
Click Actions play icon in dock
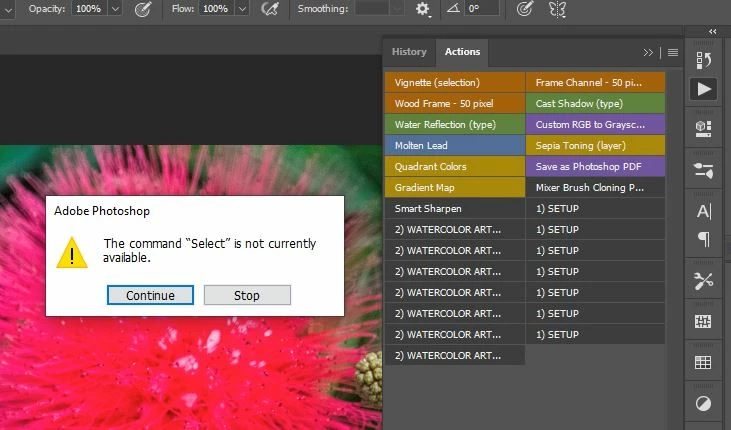coord(703,89)
